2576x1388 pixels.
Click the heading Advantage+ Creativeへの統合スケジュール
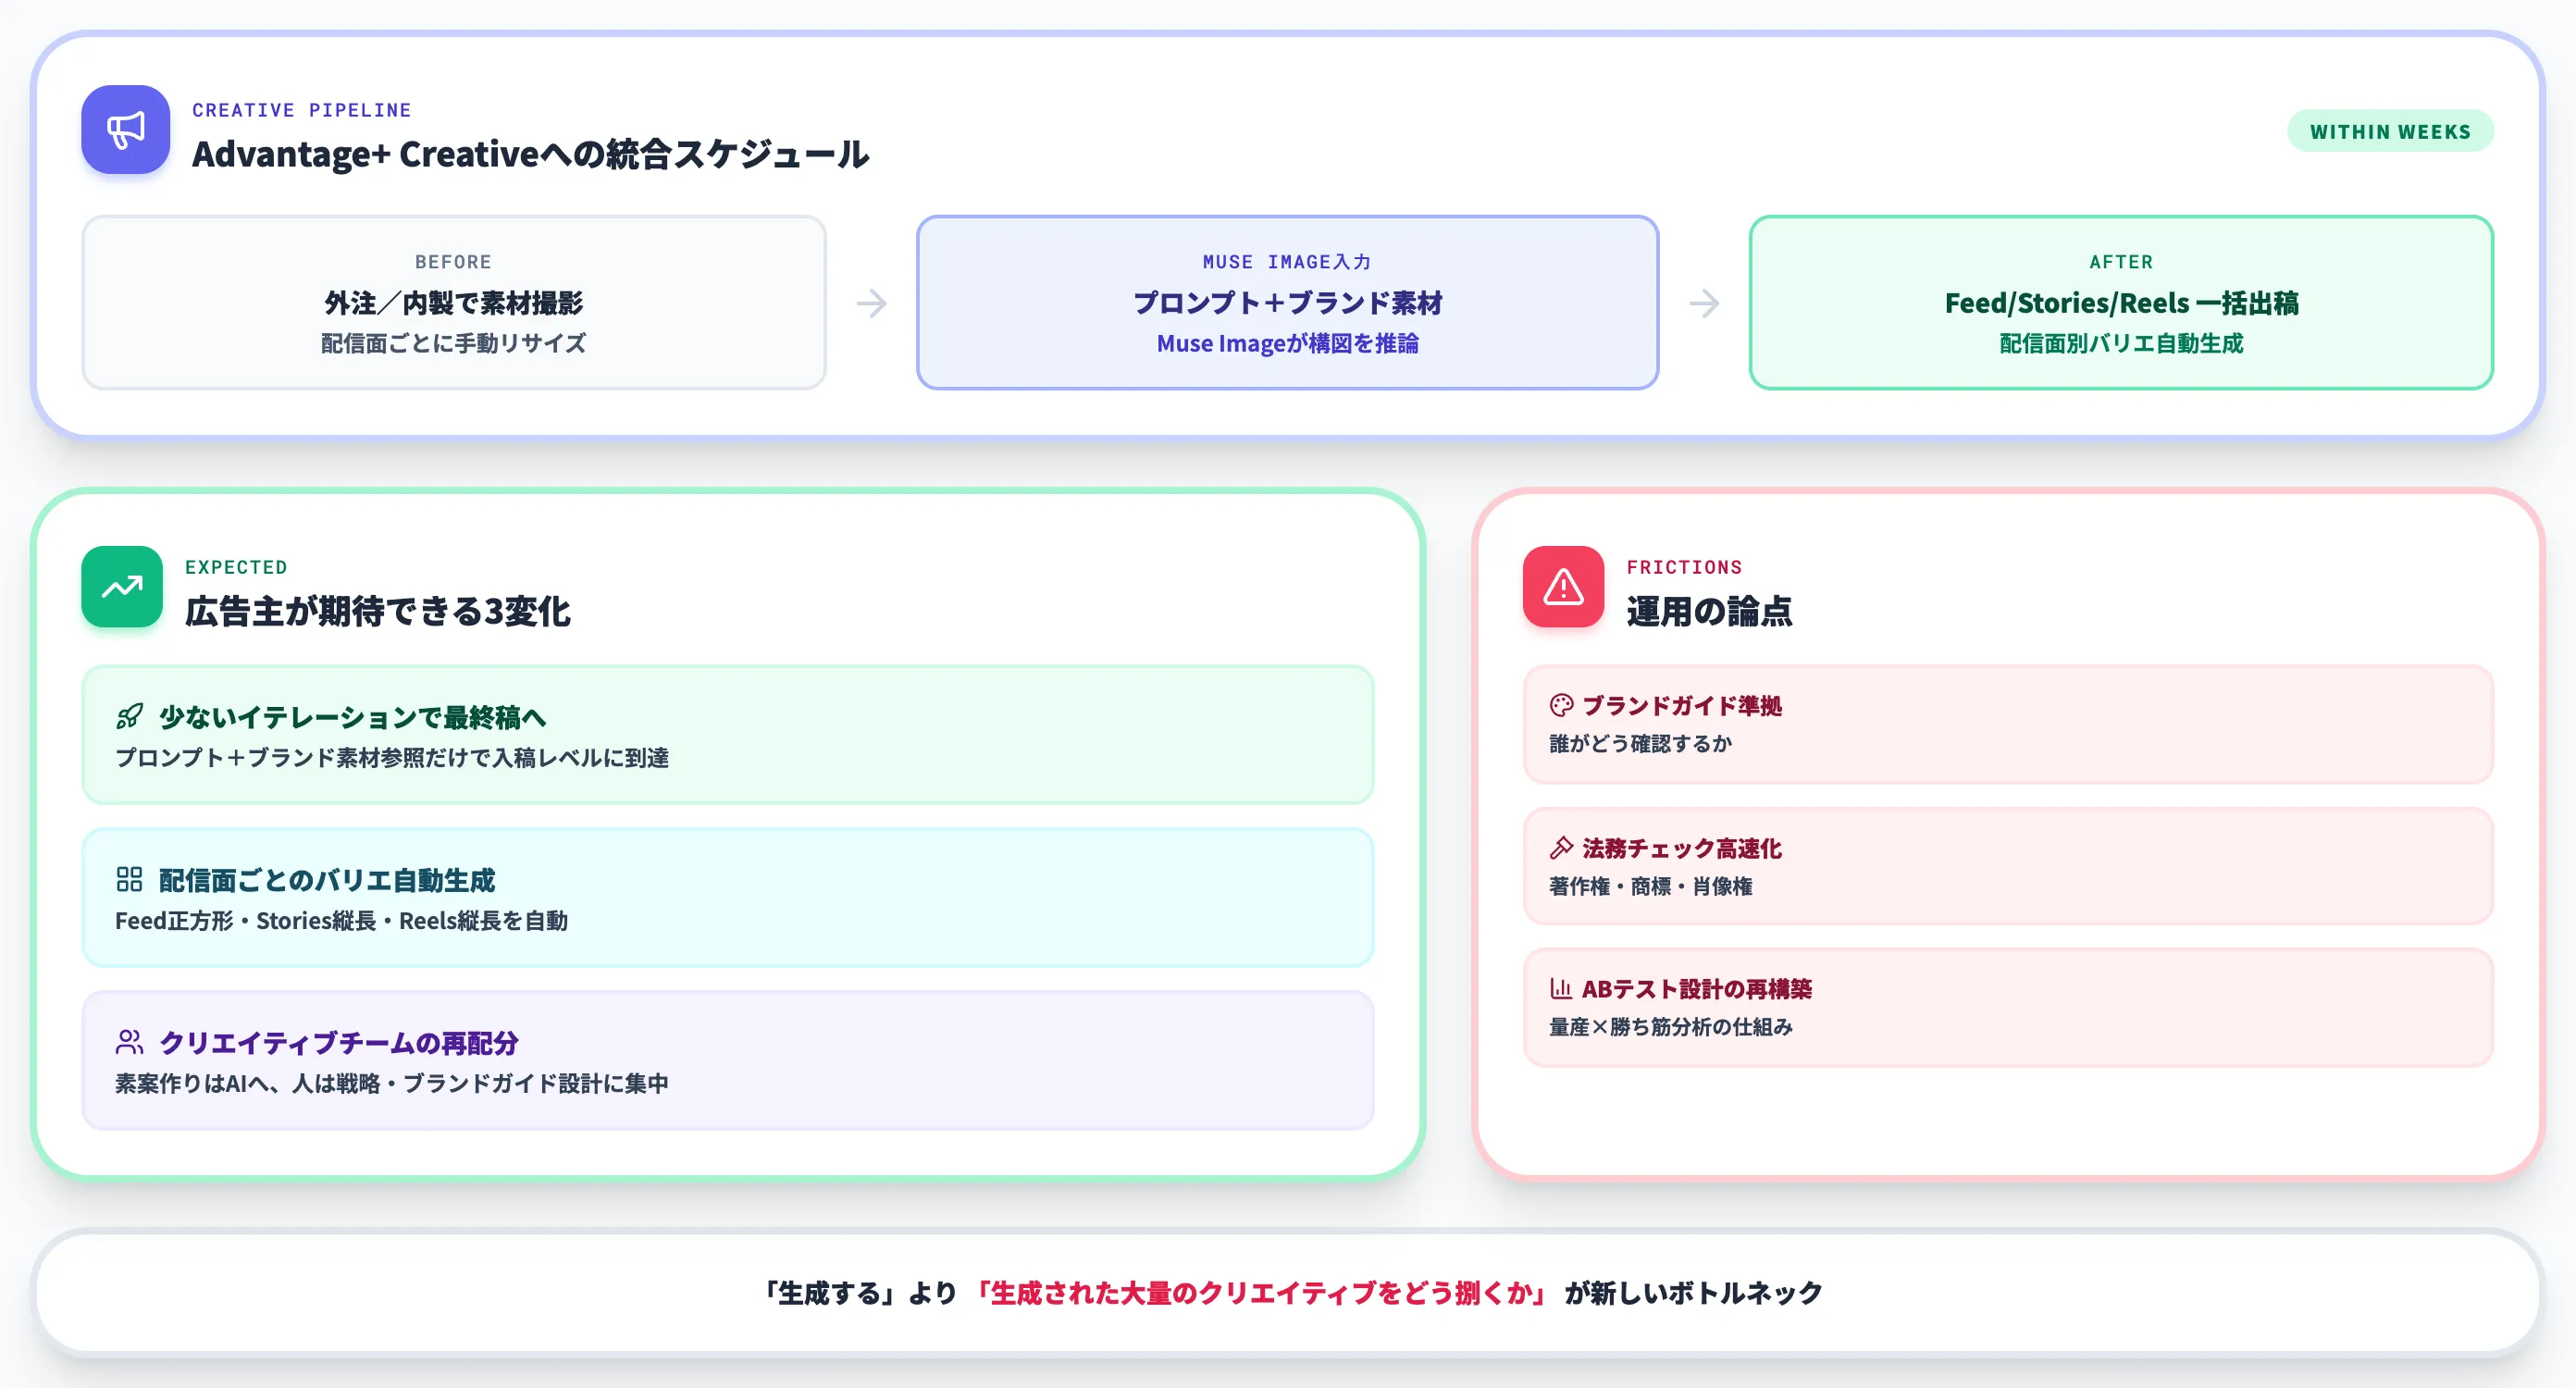(531, 155)
